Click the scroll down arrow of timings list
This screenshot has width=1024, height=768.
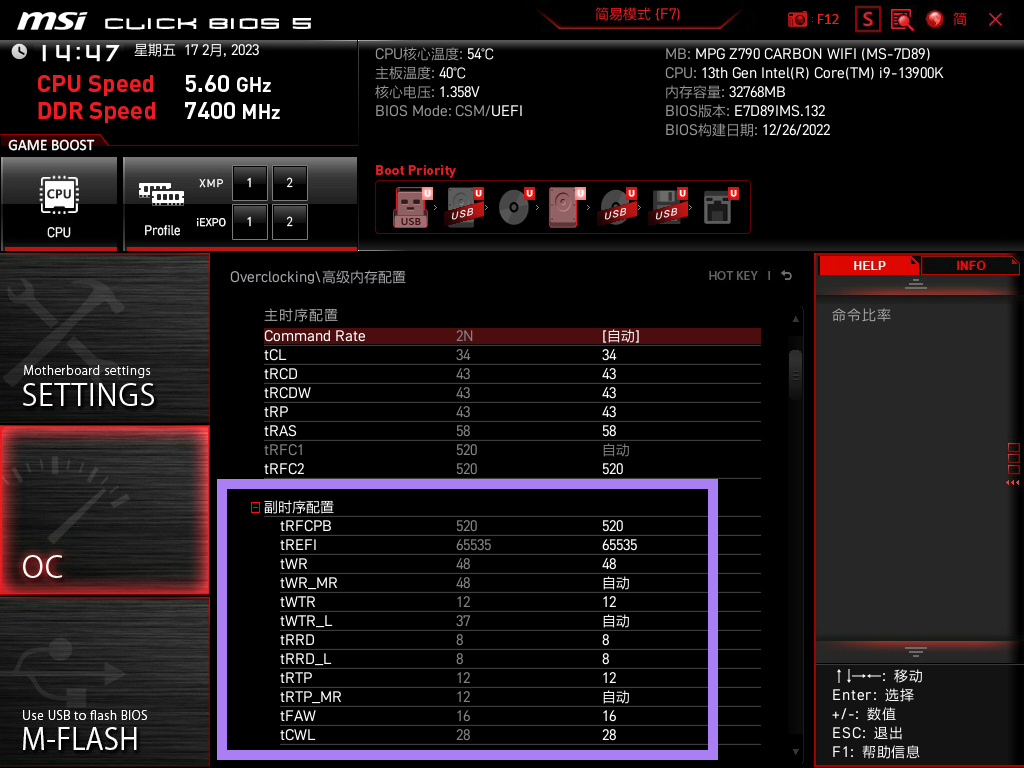point(795,752)
